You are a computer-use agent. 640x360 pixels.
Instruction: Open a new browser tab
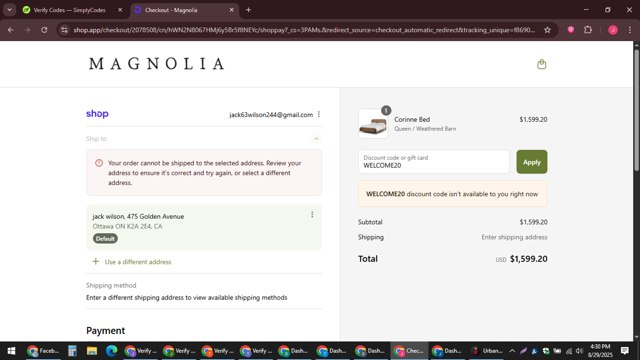click(248, 10)
